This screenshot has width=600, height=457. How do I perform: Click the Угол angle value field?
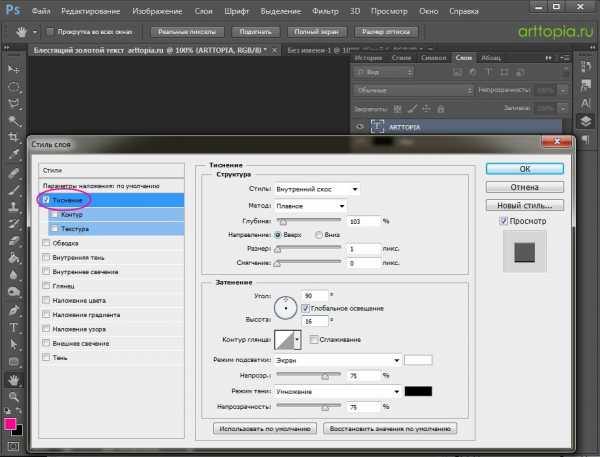coord(315,296)
